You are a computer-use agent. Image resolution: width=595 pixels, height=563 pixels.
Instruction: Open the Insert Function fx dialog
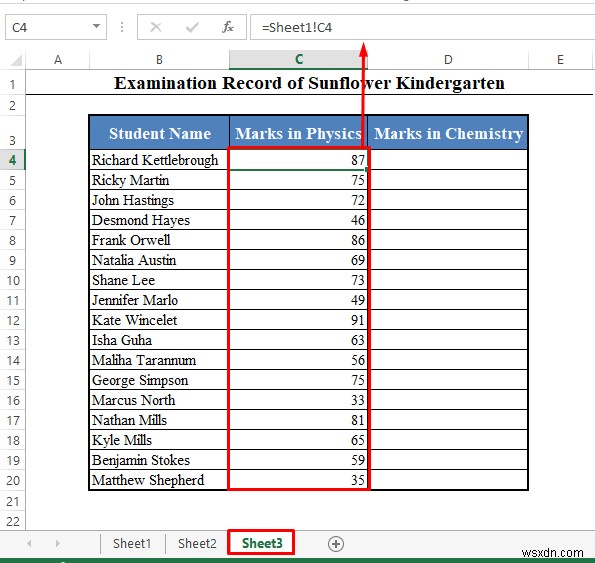[x=228, y=27]
